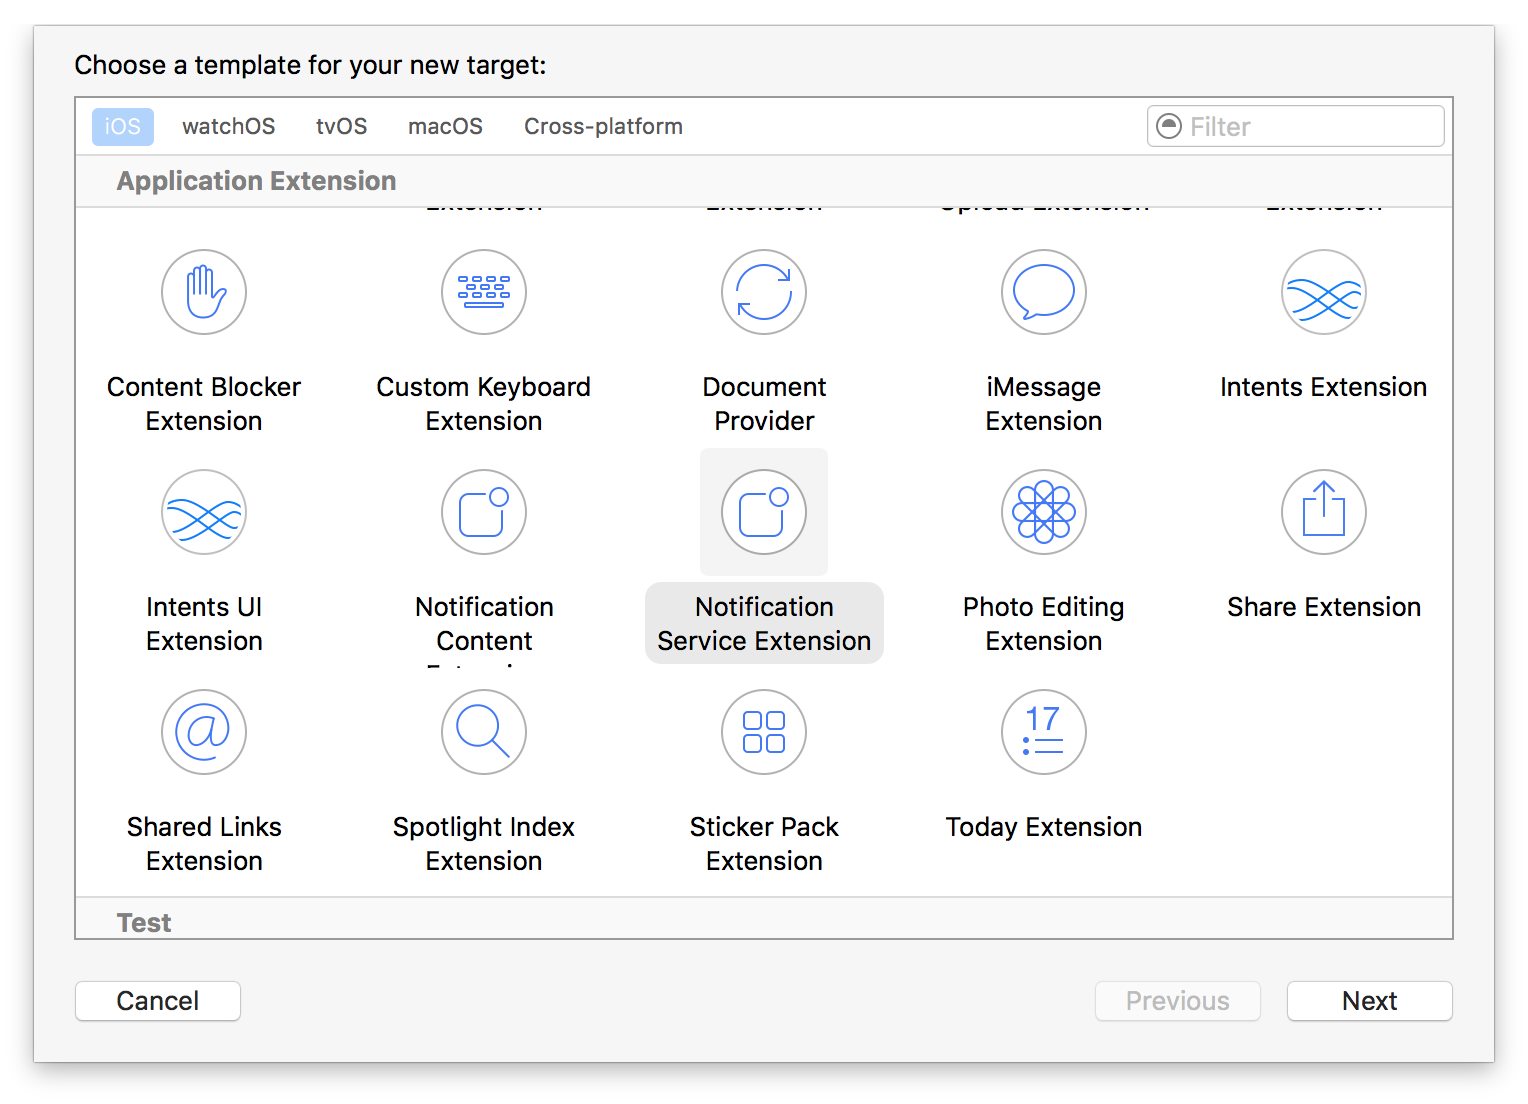Select the Document Provider template icon
1528x1104 pixels.
[764, 292]
